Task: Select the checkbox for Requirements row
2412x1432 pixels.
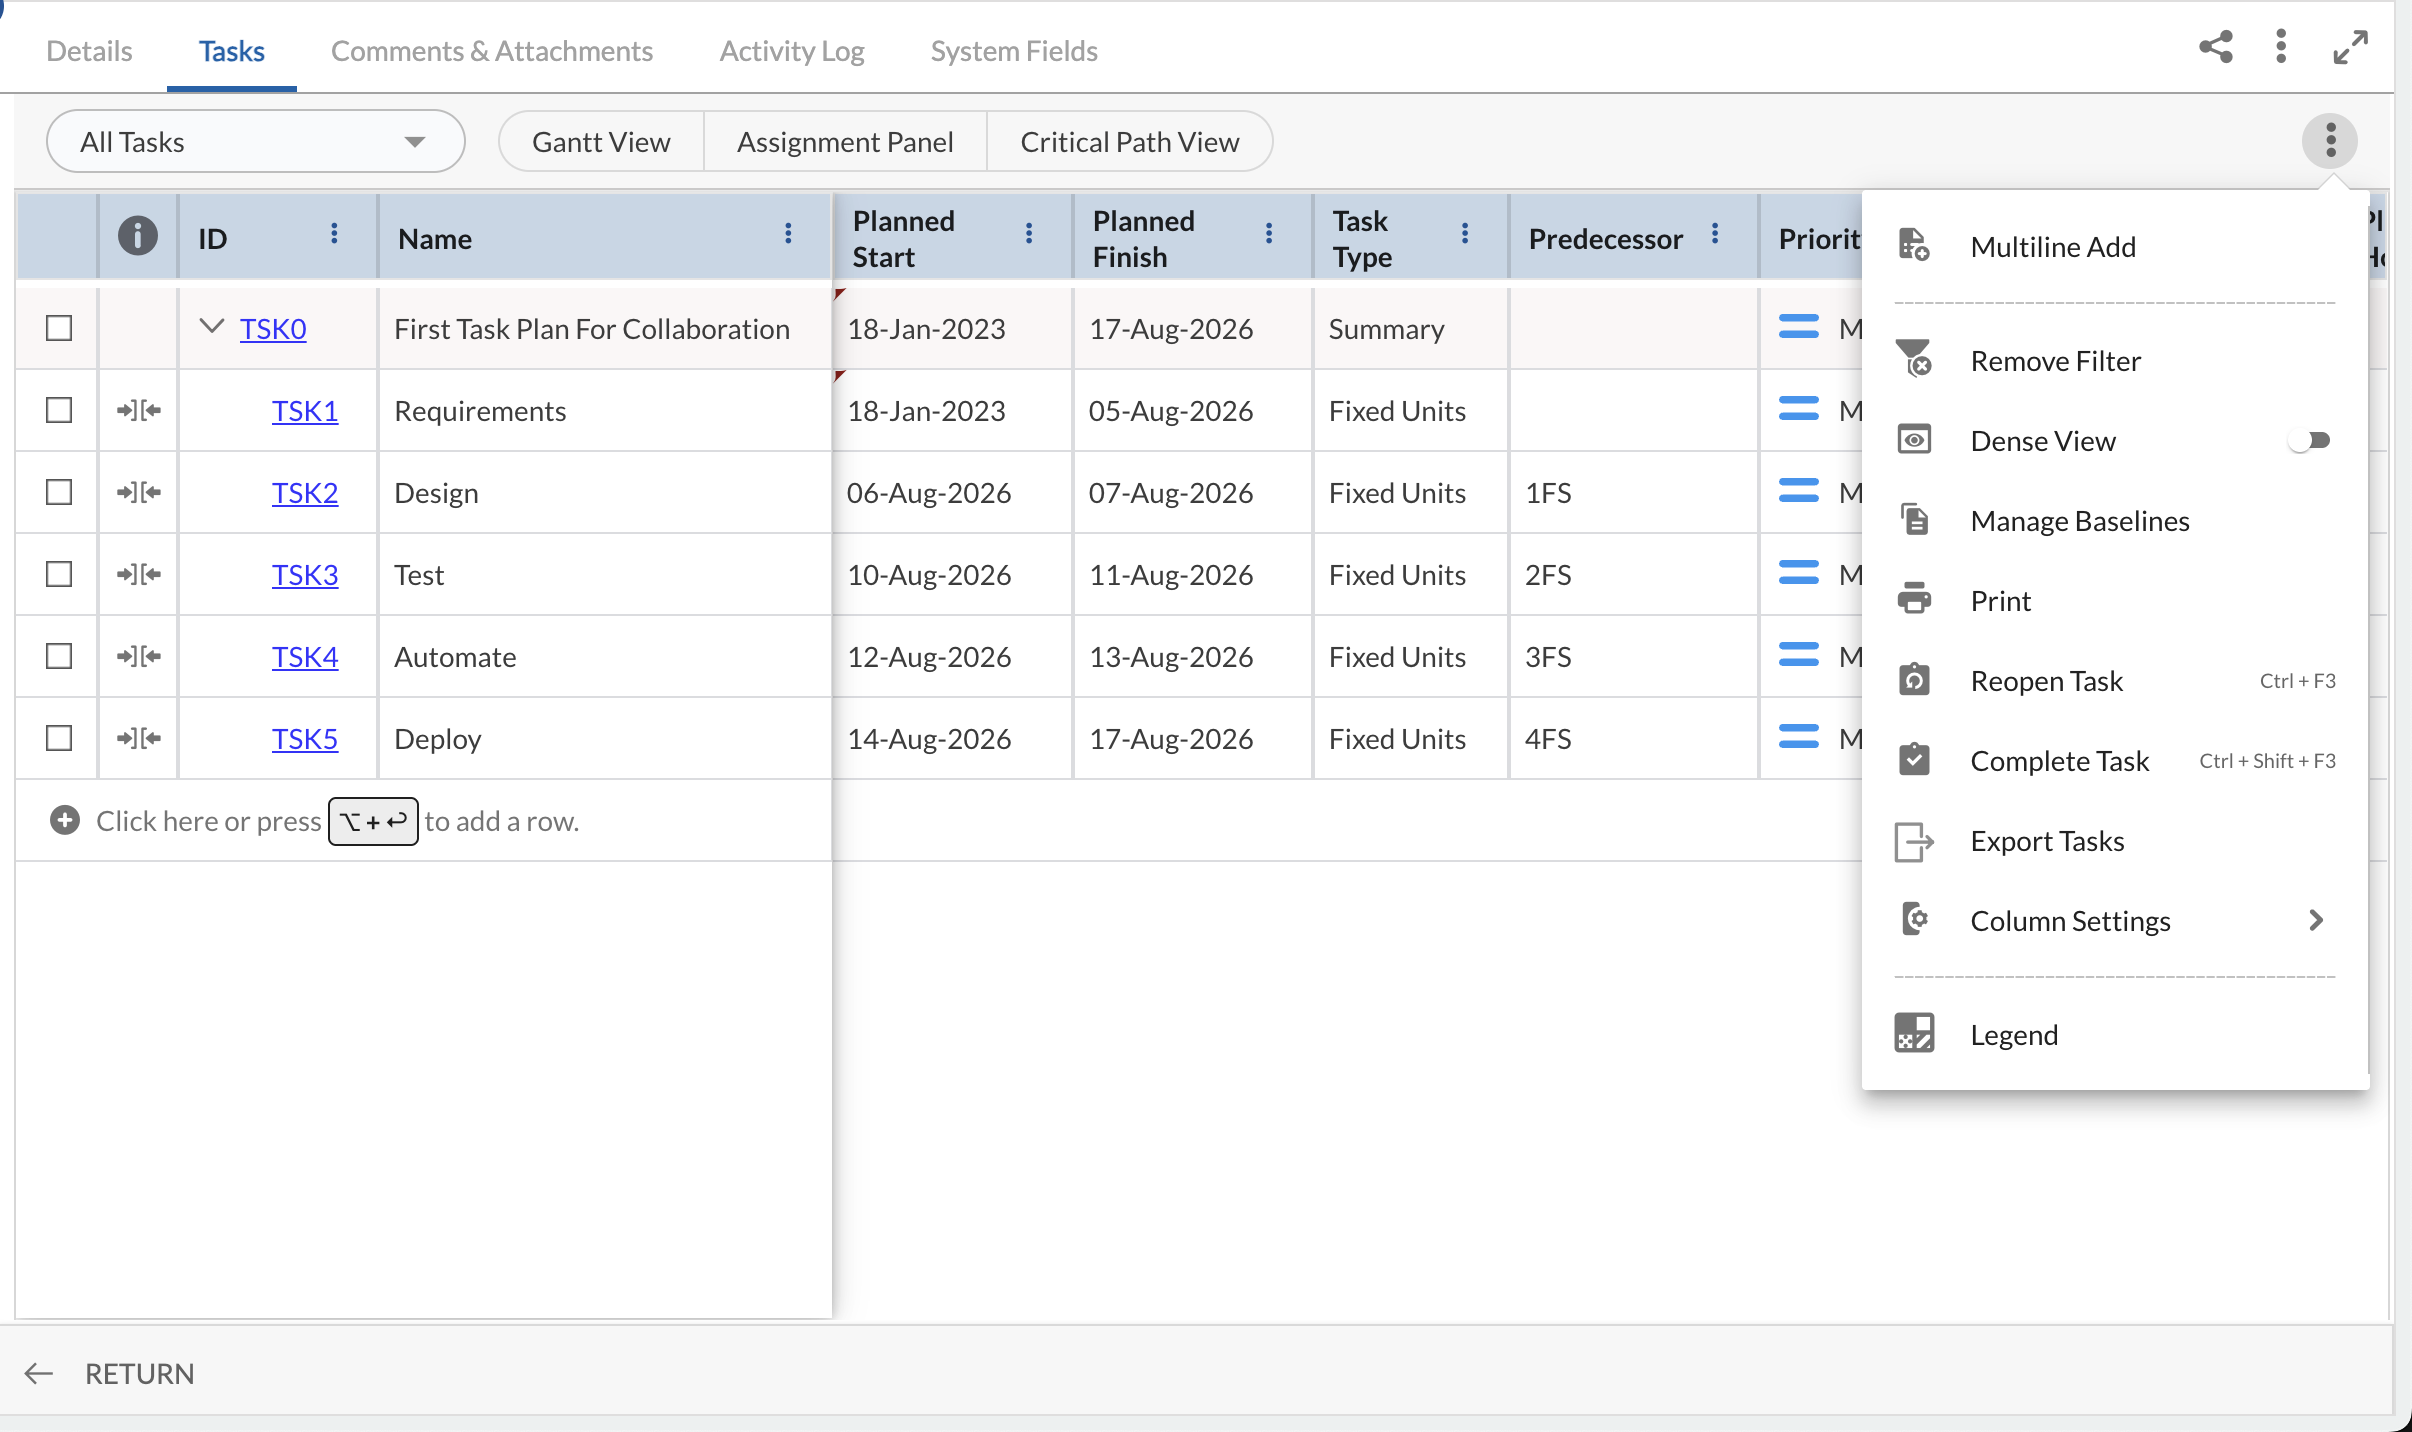Action: click(x=59, y=410)
